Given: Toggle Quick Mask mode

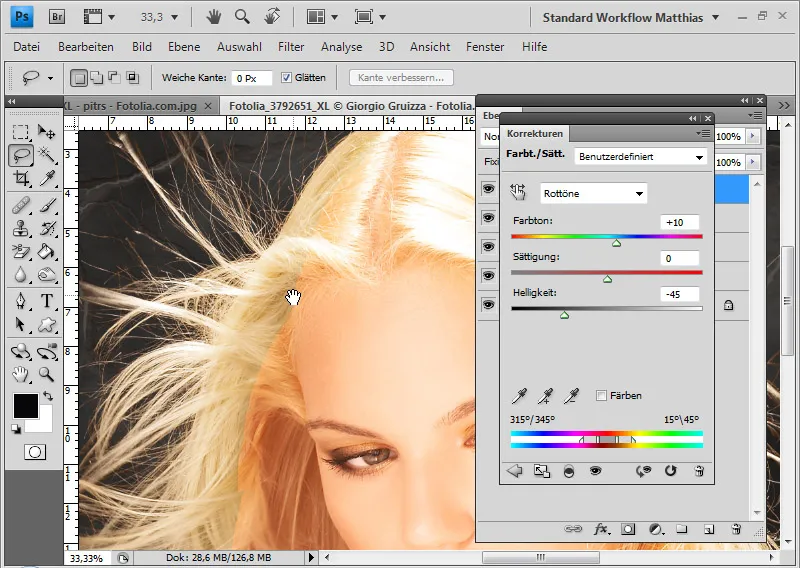Looking at the screenshot, I should (x=34, y=452).
